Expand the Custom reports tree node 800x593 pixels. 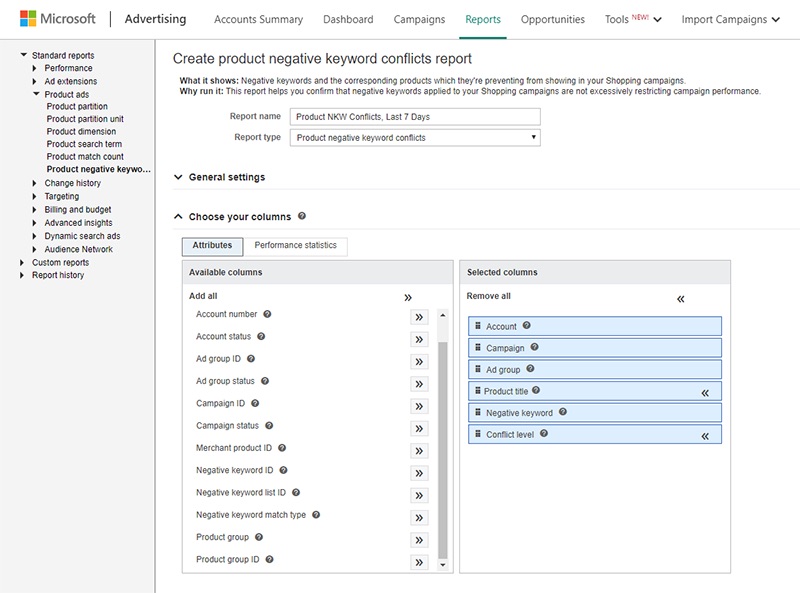21,262
